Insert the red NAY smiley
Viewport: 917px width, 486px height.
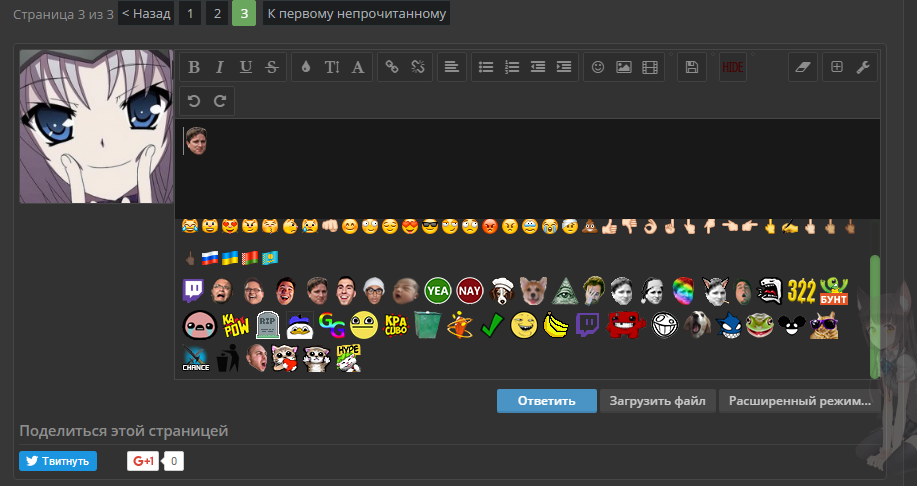click(x=470, y=291)
